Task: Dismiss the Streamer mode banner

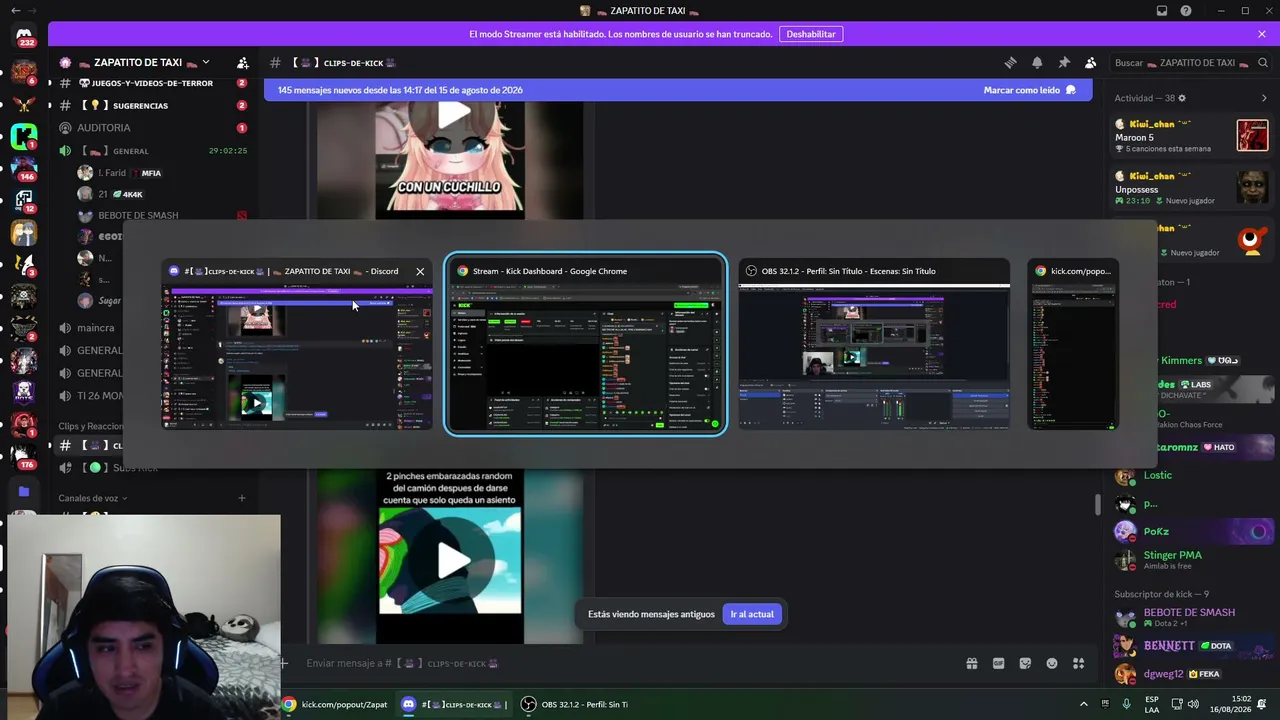Action: 1262,34
